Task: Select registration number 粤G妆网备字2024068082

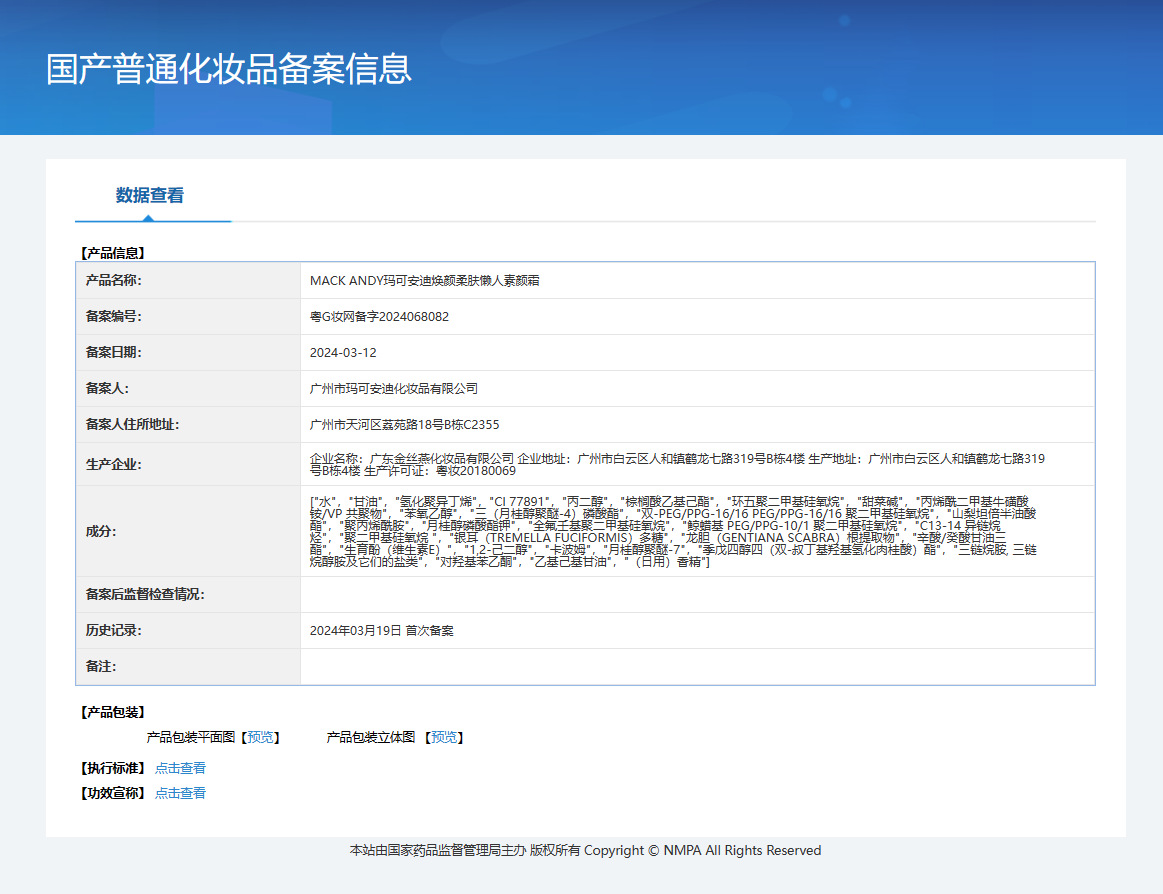Action: [x=379, y=316]
